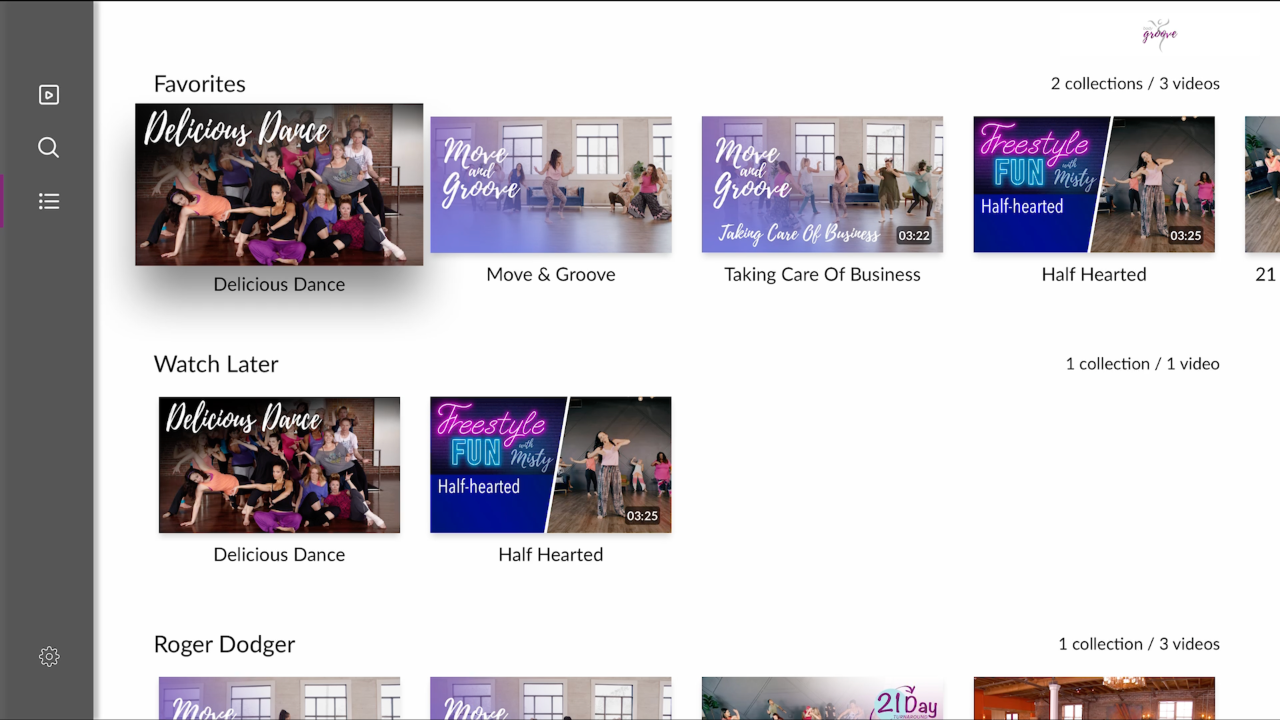This screenshot has height=720, width=1280.
Task: Click the Body Groove logo
Action: pos(1159,34)
